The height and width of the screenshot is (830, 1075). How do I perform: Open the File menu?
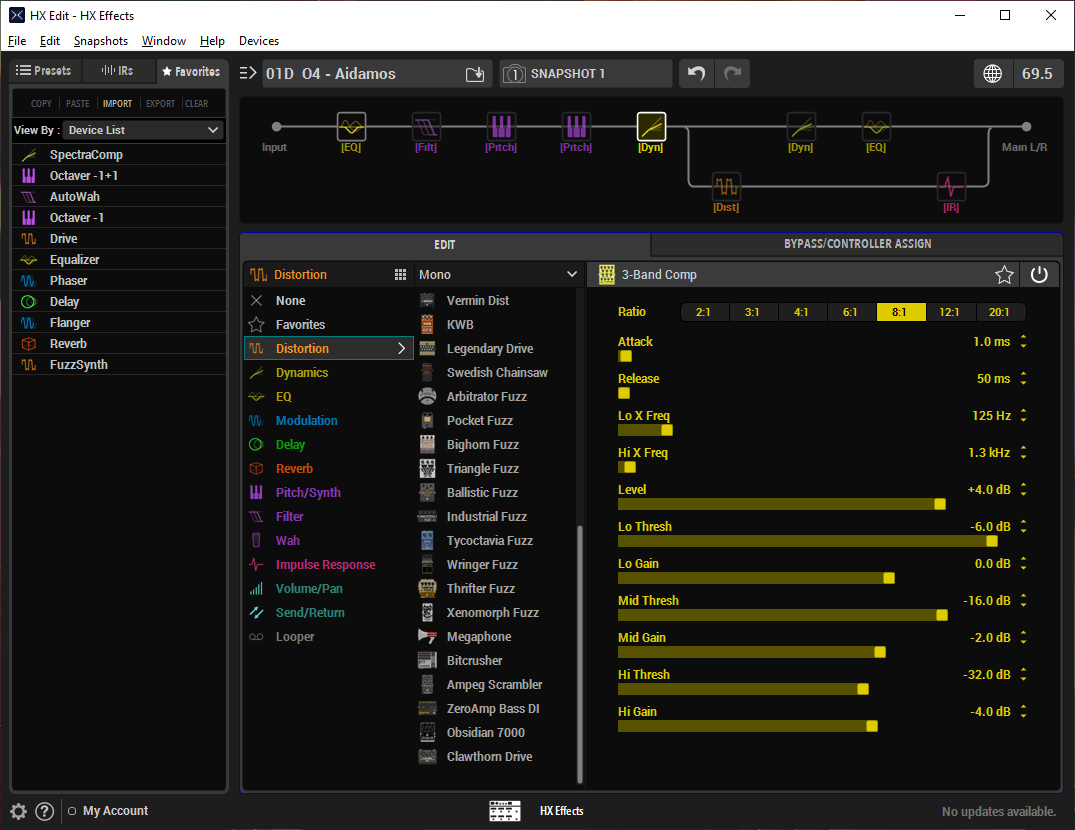(17, 41)
